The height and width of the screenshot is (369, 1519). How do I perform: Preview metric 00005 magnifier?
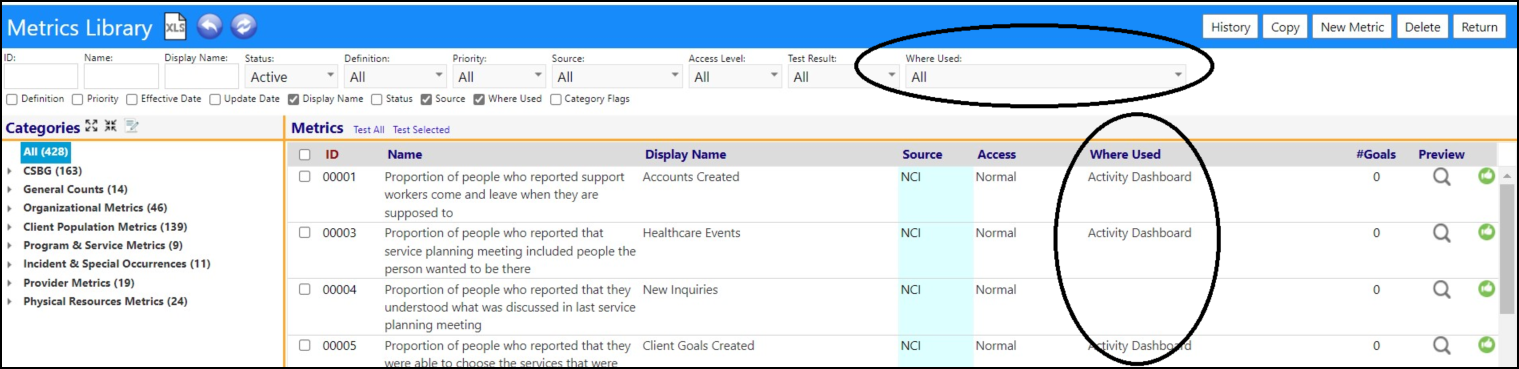[x=1441, y=346]
